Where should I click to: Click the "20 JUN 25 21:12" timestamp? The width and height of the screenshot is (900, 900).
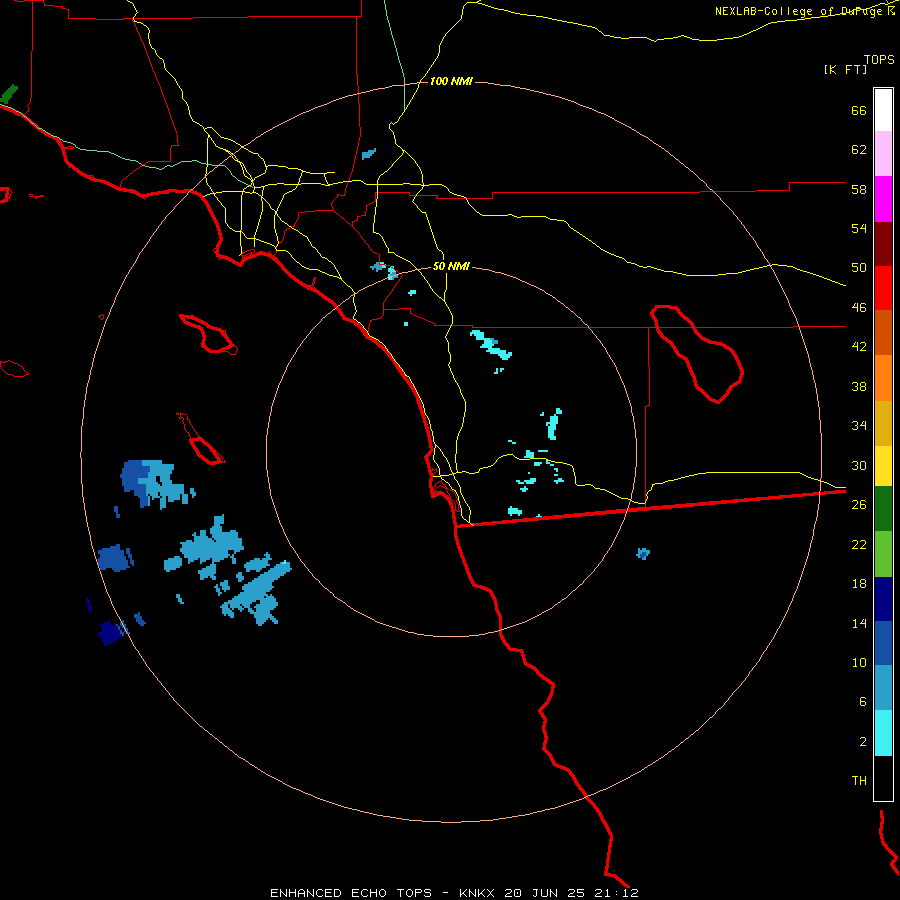[x=571, y=893]
